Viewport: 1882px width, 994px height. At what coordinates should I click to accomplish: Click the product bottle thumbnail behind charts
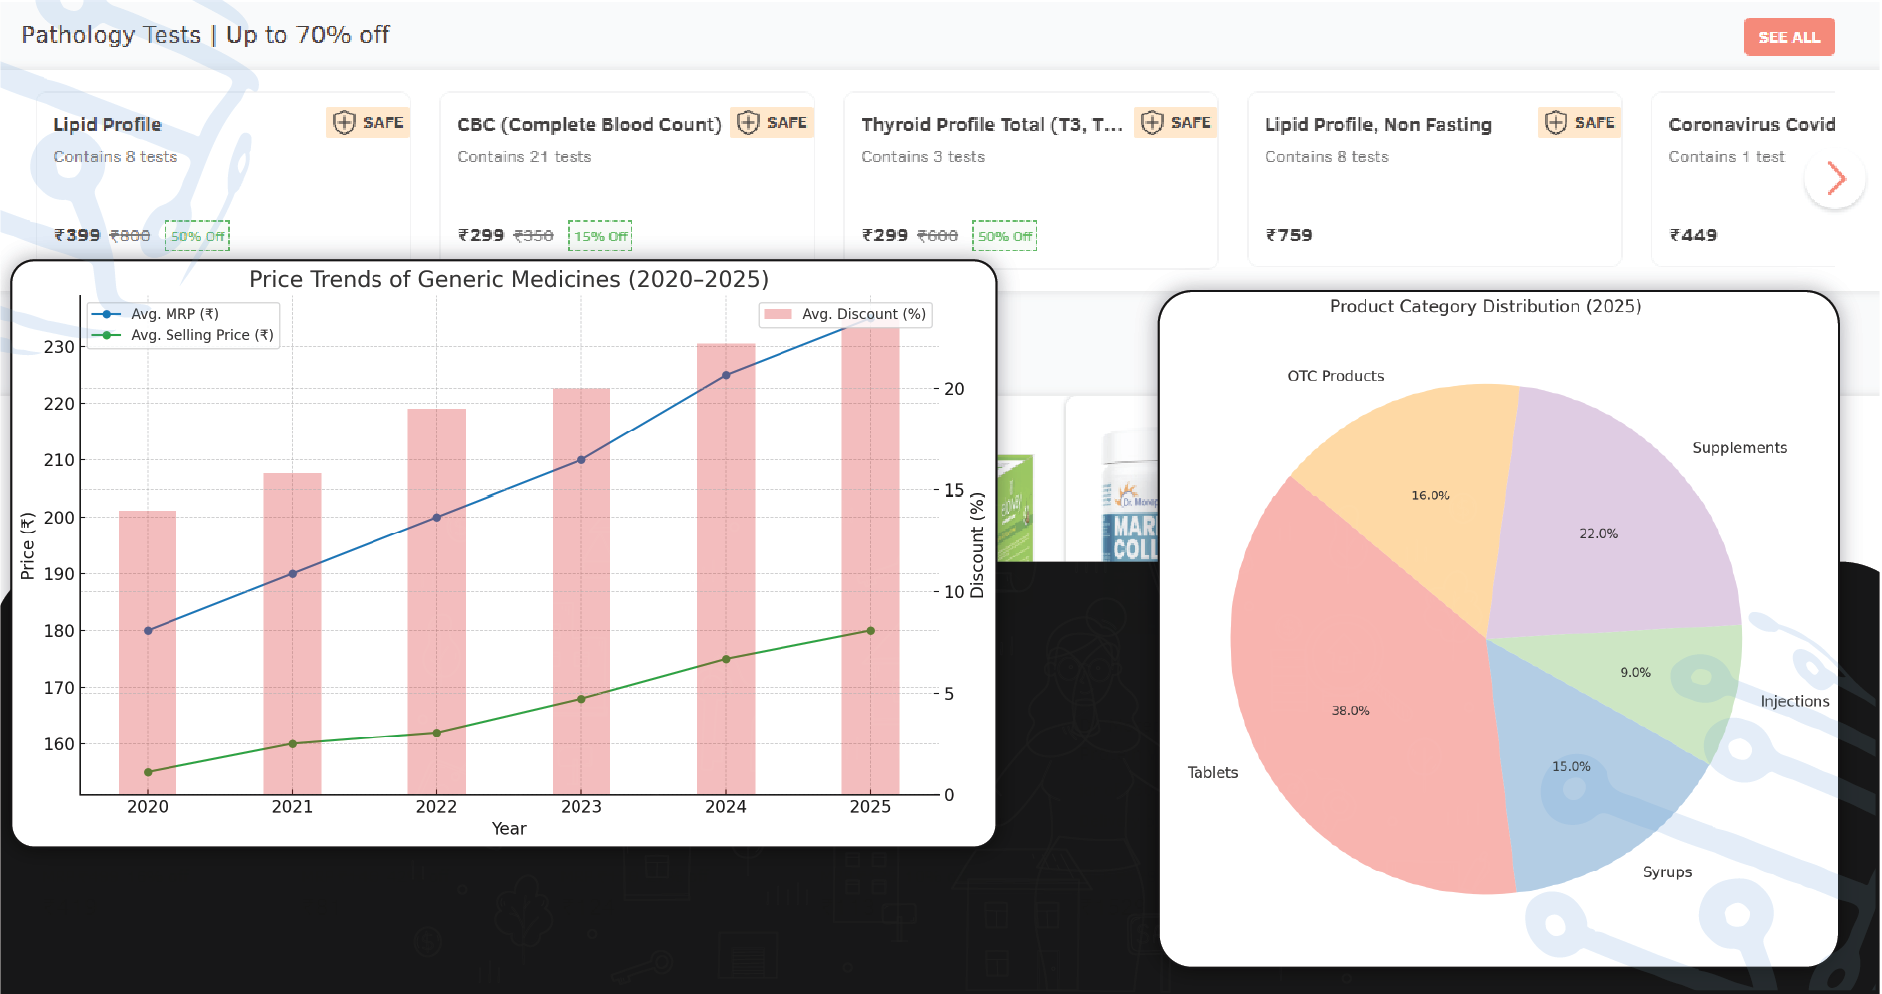tap(1130, 500)
